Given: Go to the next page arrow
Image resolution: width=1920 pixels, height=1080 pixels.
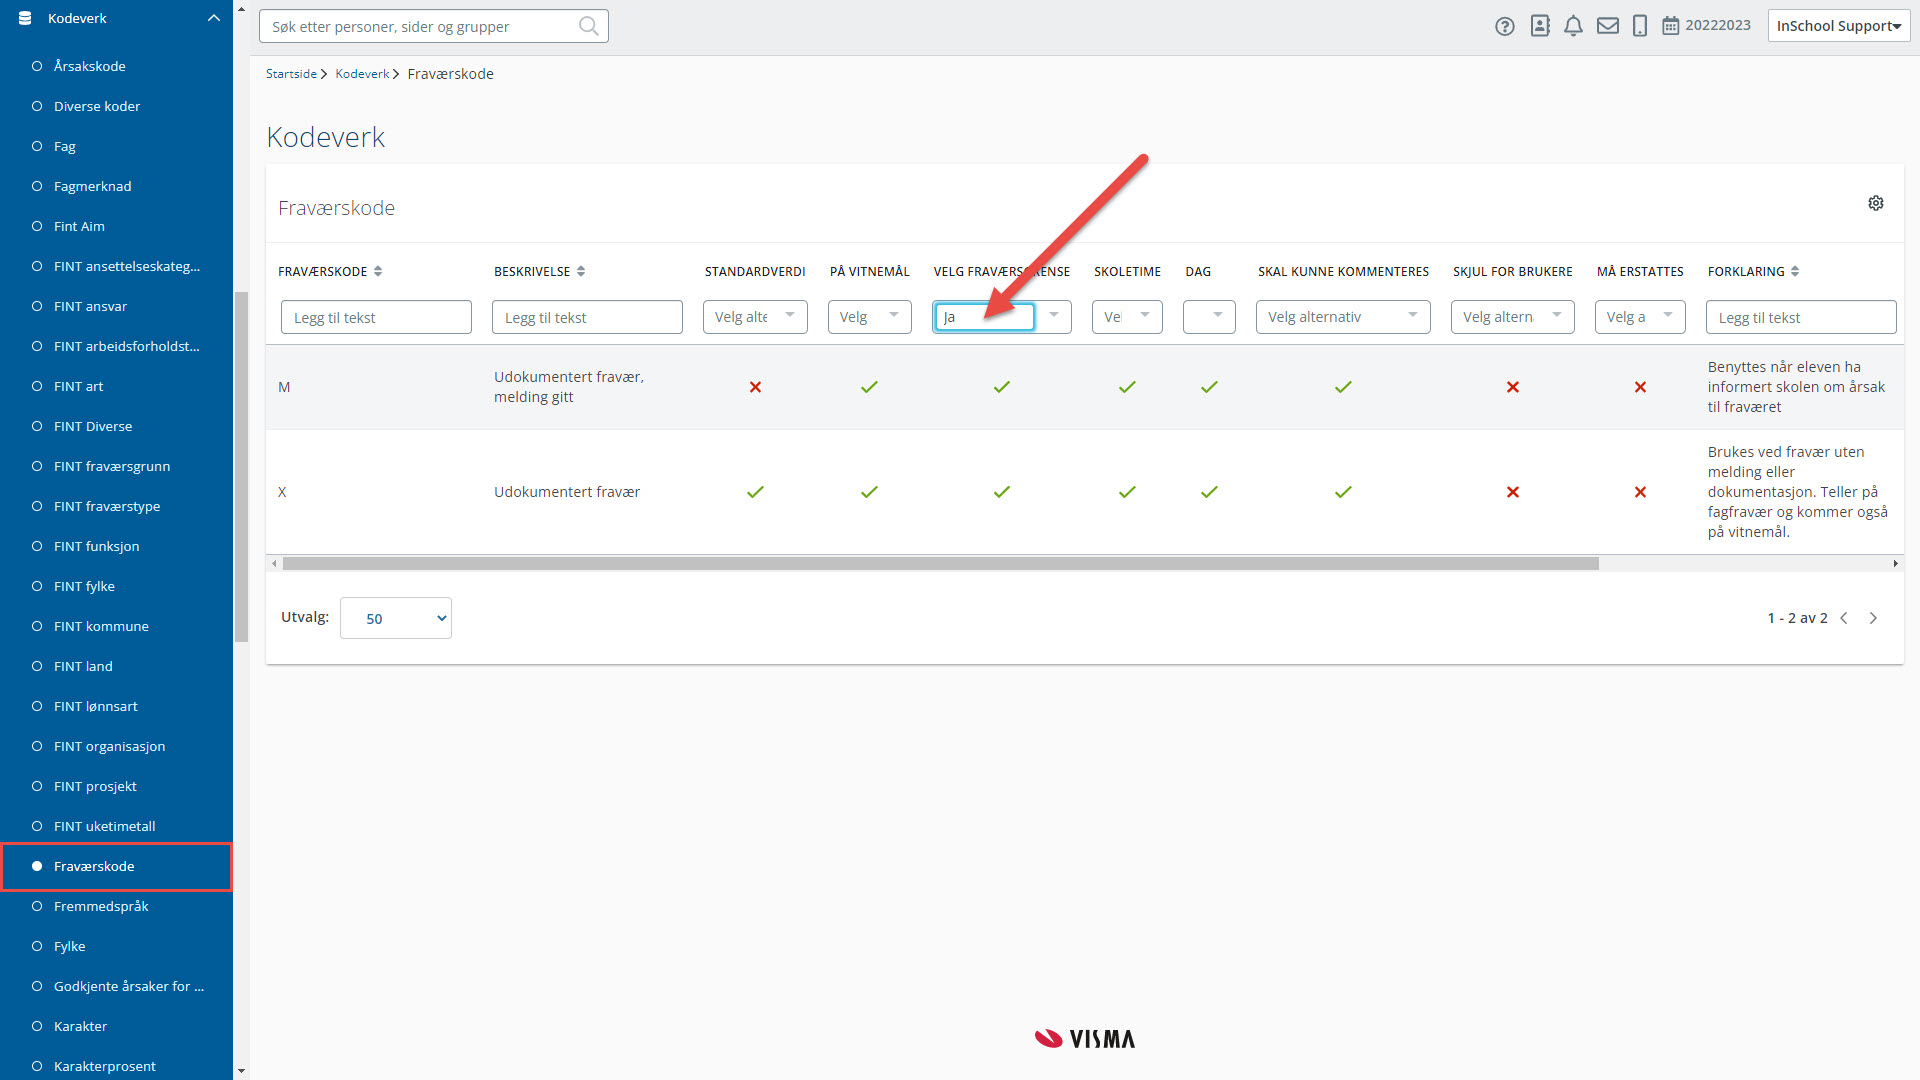Looking at the screenshot, I should click(x=1873, y=618).
